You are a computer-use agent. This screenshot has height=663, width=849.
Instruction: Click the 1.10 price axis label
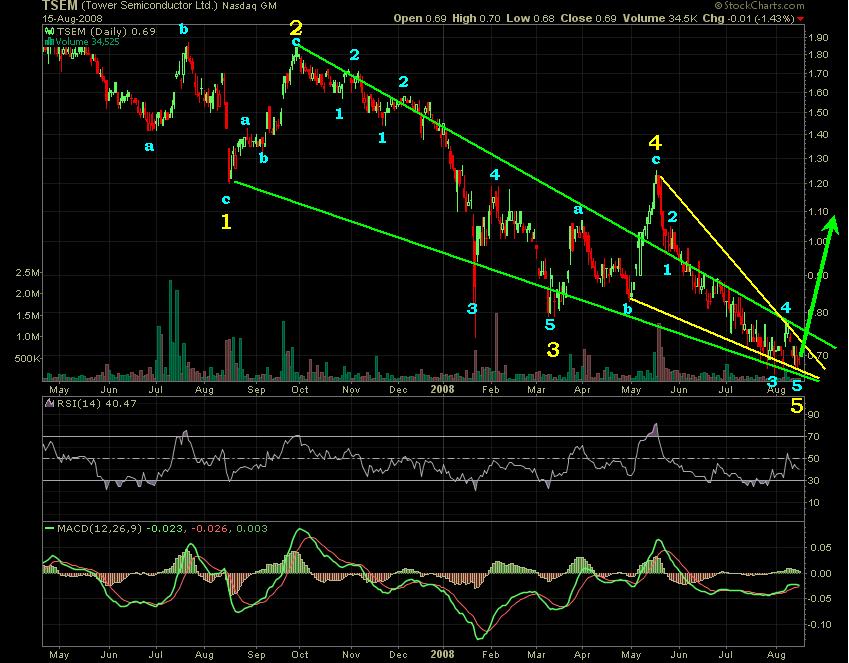point(818,212)
